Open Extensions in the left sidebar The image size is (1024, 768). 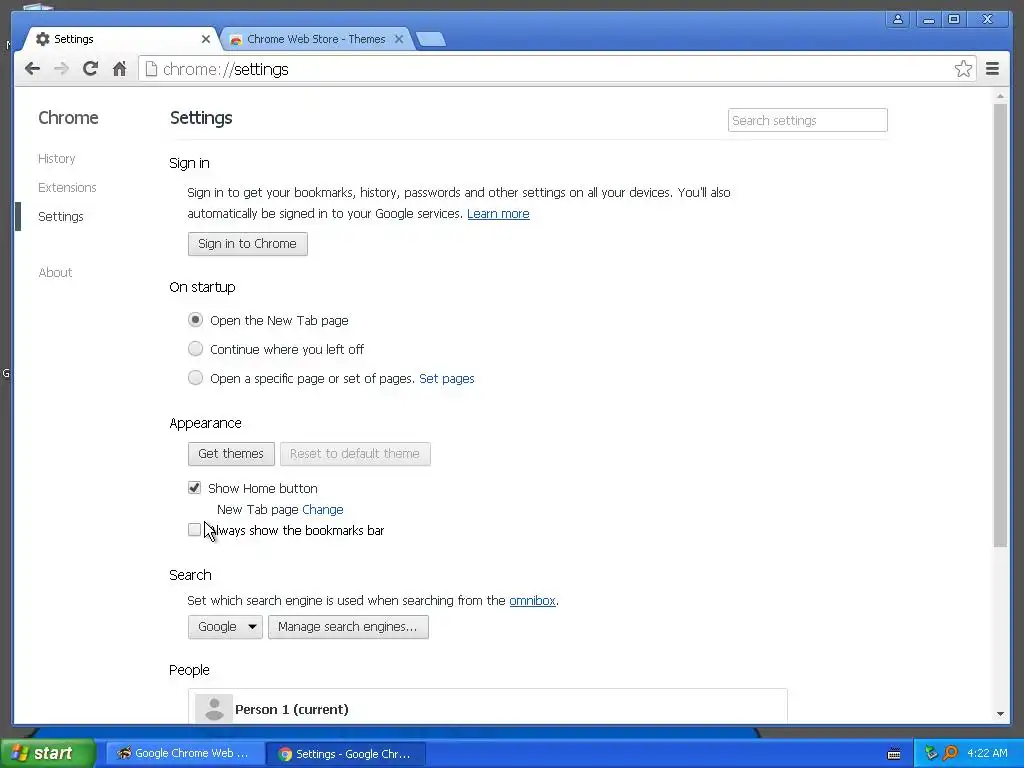[x=67, y=187]
